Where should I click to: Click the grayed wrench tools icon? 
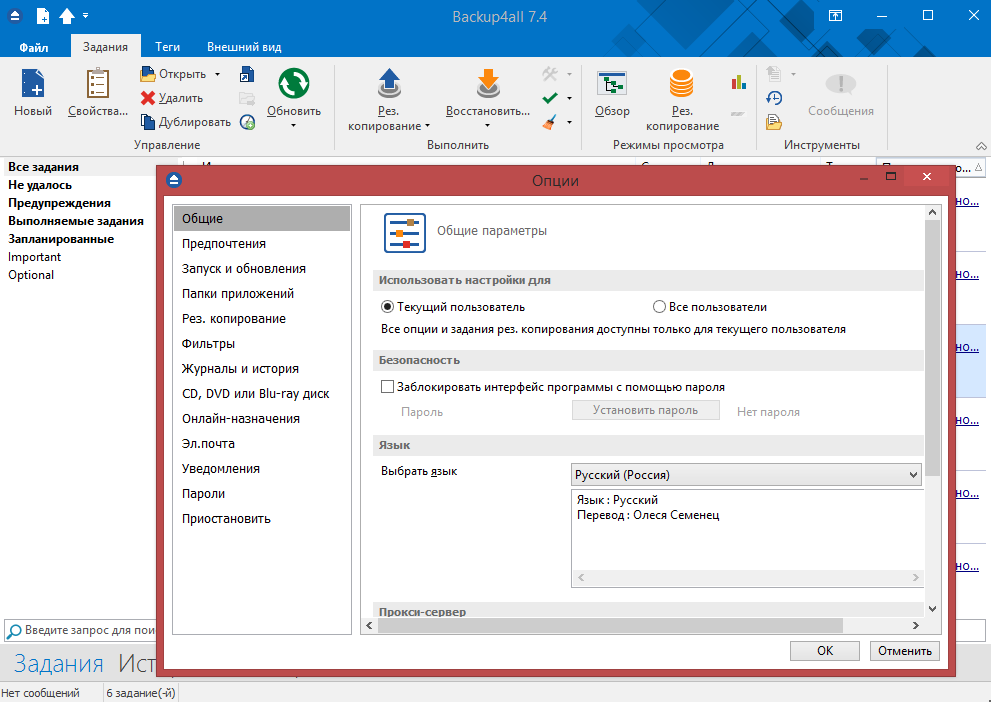(x=550, y=74)
